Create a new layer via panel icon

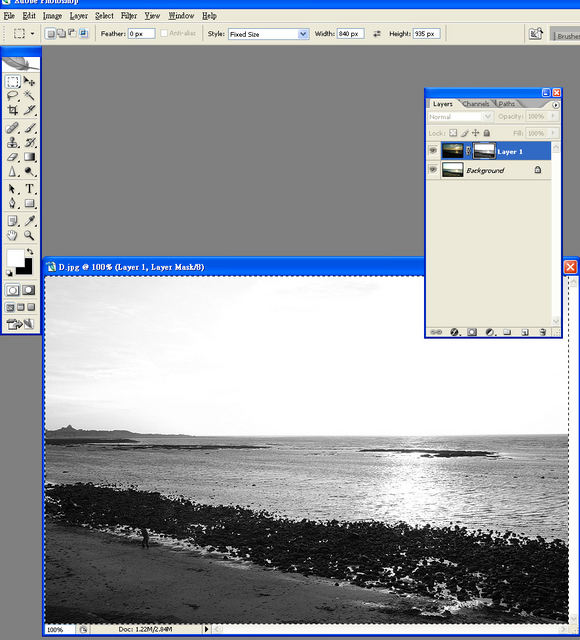tap(525, 332)
